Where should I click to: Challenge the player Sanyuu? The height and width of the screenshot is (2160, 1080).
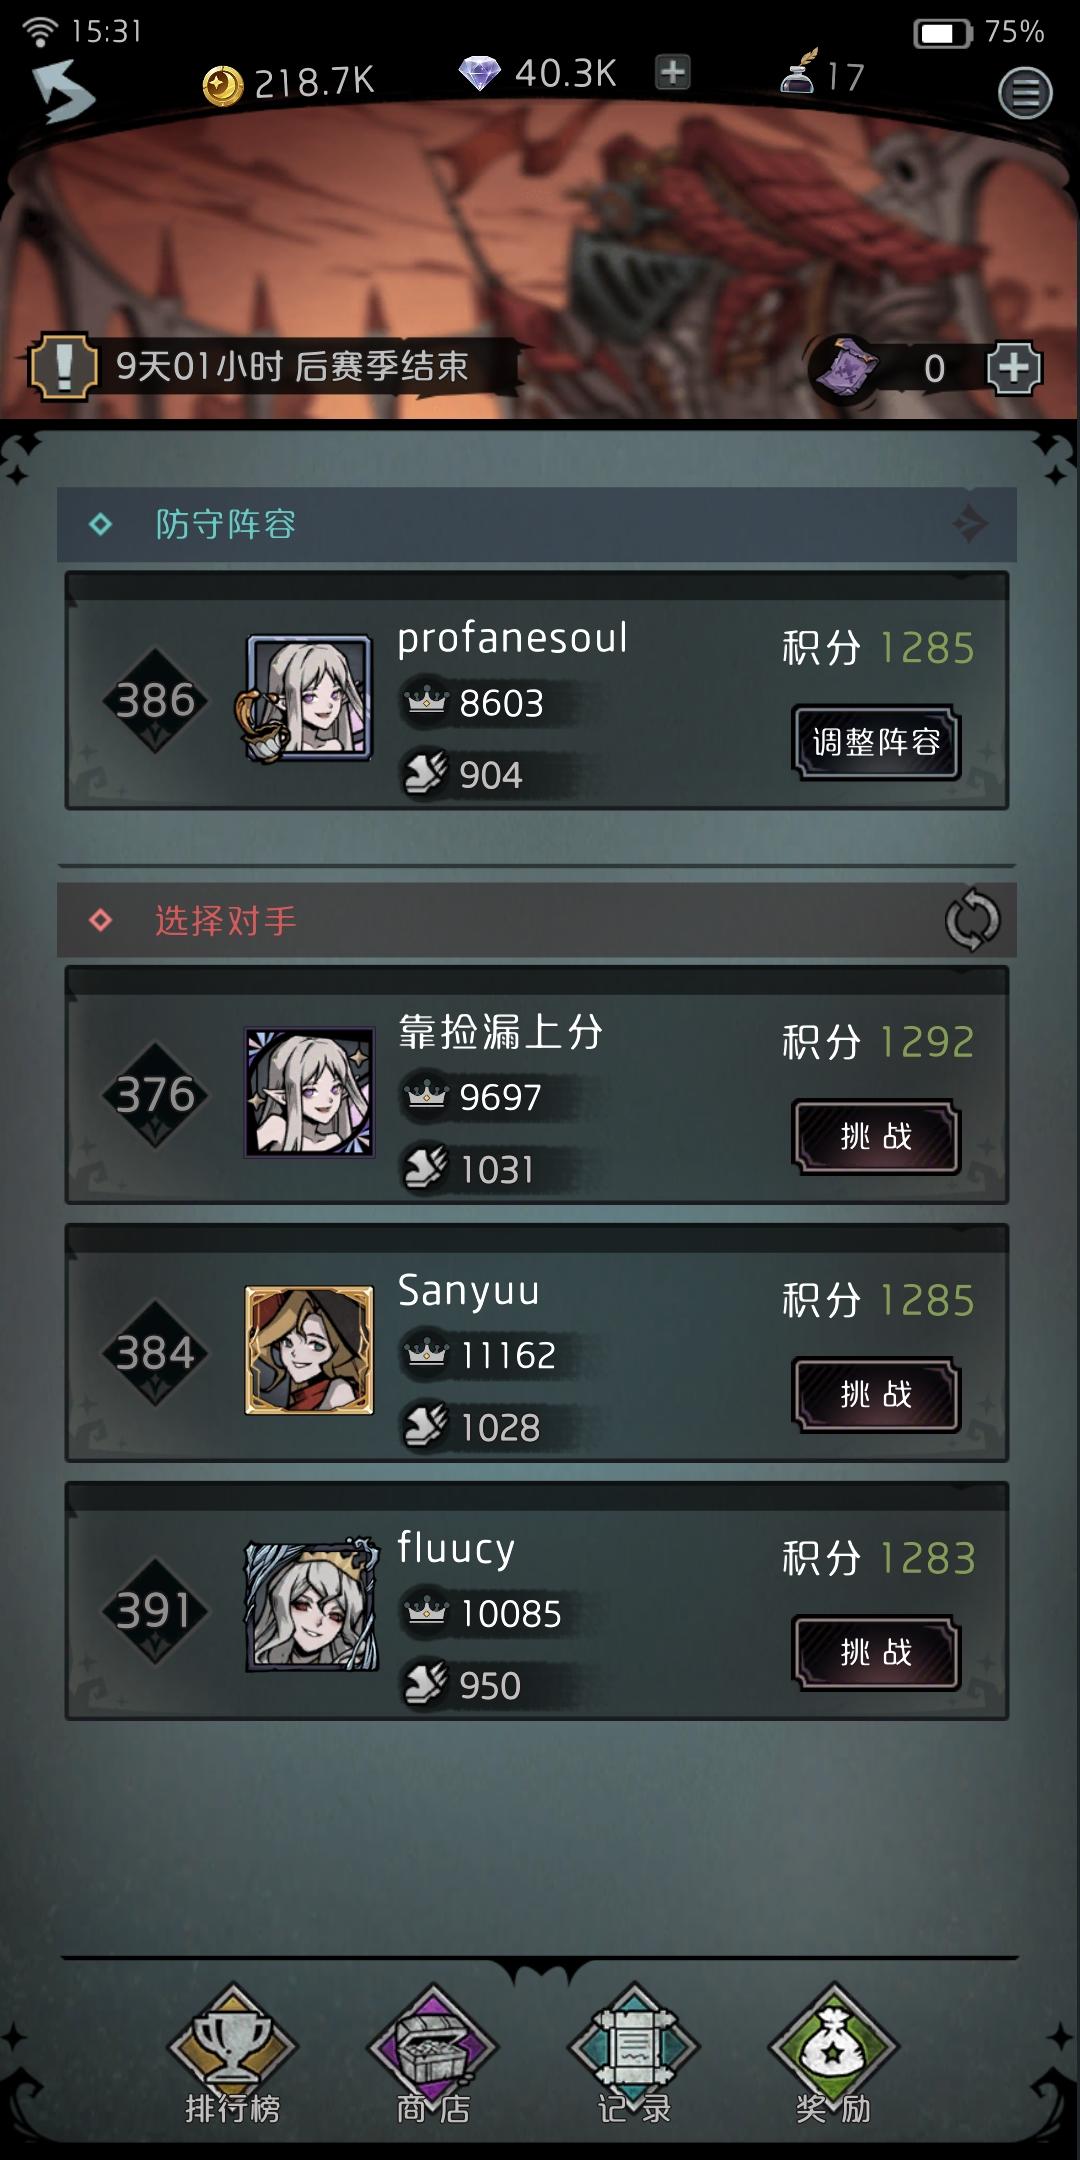pyautogui.click(x=876, y=1394)
